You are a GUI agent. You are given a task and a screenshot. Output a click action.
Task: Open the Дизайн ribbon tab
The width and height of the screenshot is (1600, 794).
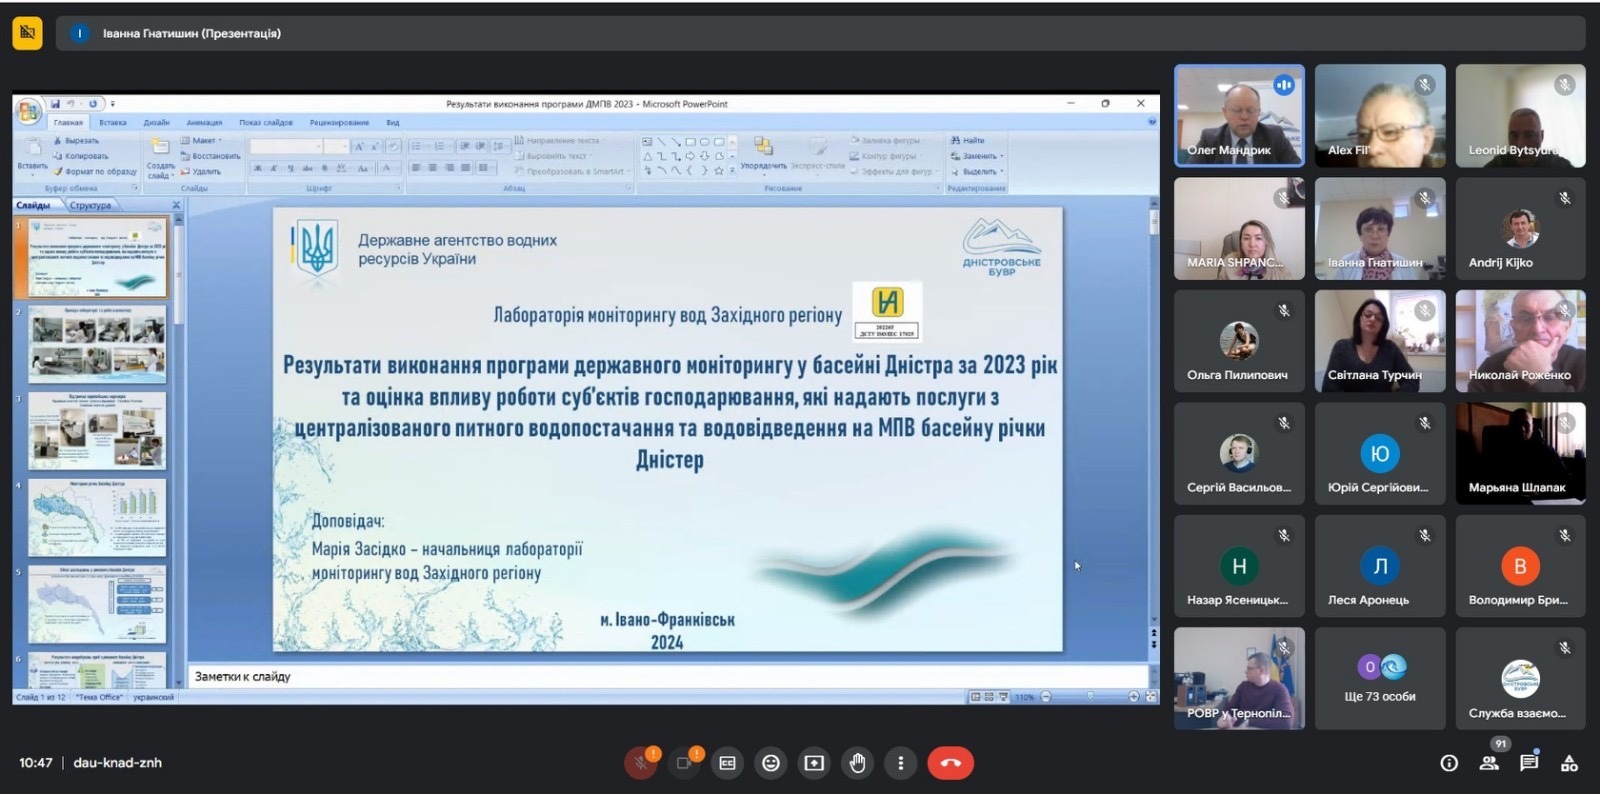pos(157,122)
